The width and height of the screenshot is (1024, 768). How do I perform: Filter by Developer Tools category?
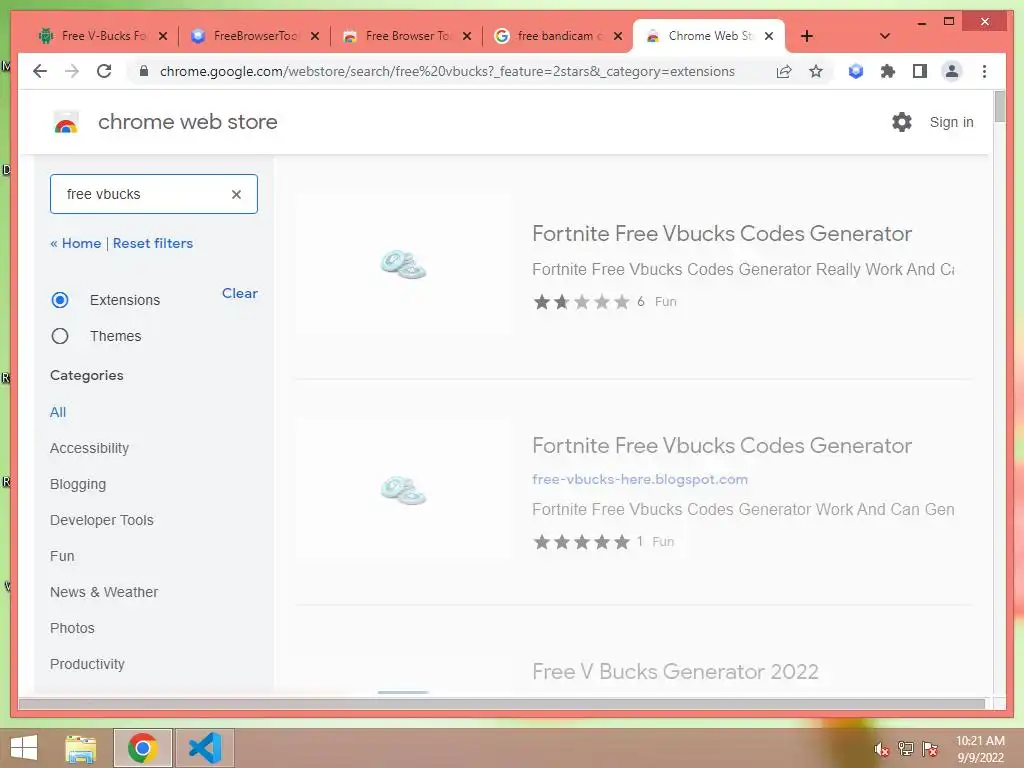point(102,520)
